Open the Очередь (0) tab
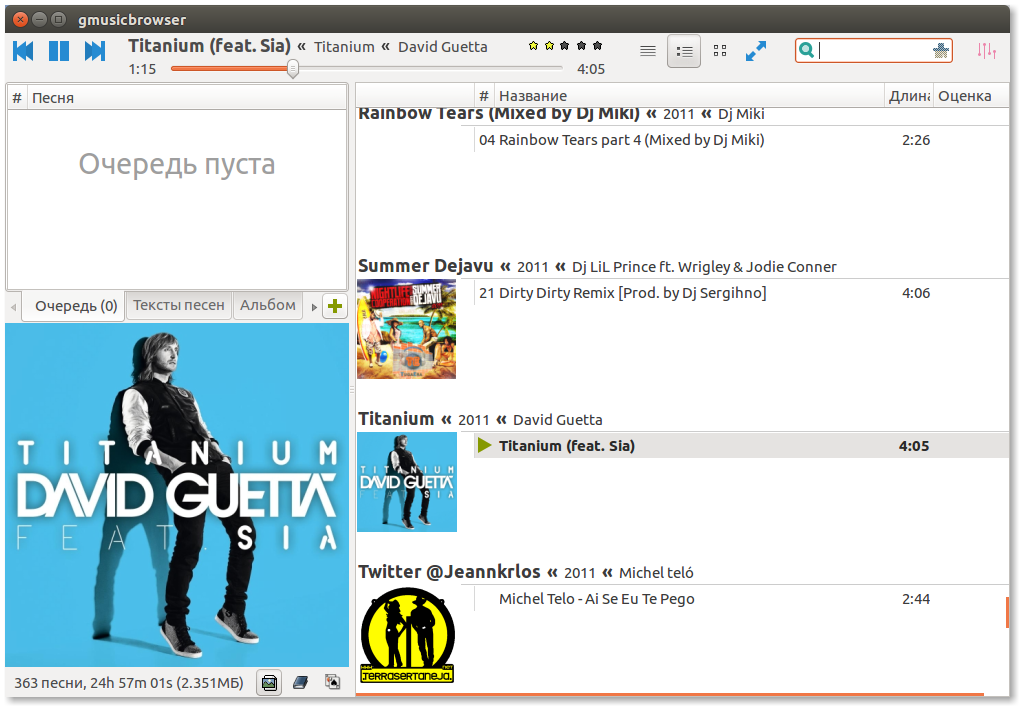The height and width of the screenshot is (706, 1019). (x=75, y=306)
